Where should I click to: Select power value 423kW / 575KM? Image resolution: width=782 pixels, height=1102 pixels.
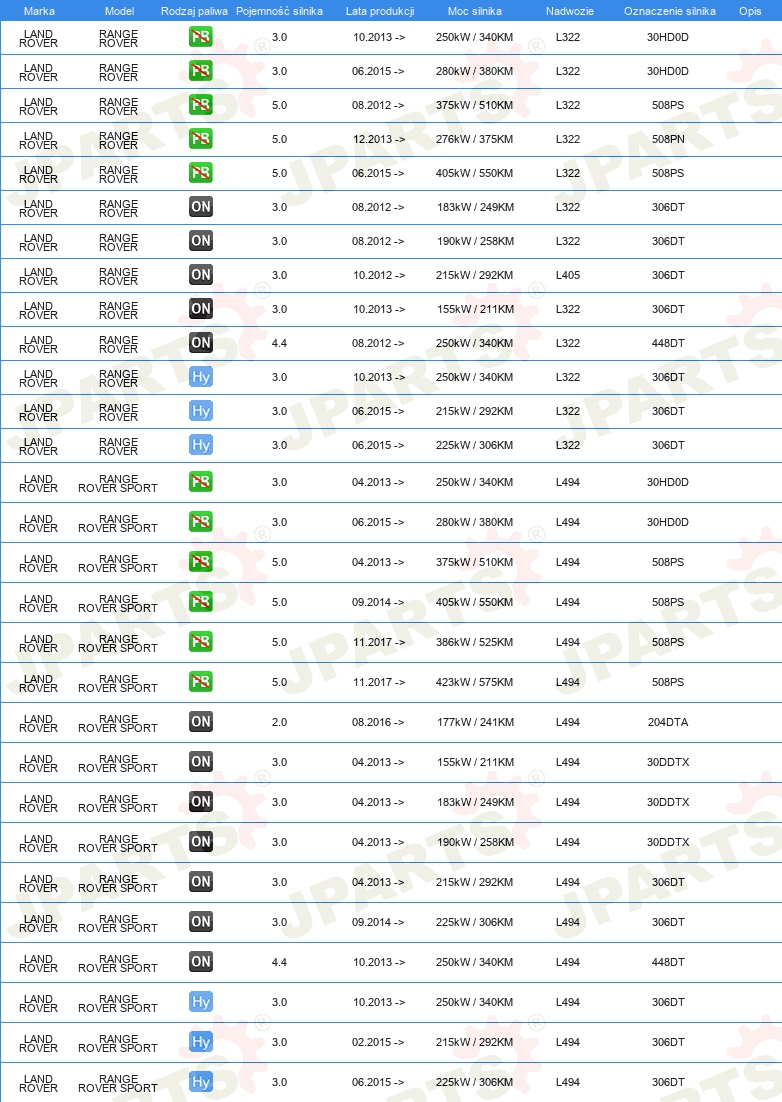pyautogui.click(x=474, y=682)
